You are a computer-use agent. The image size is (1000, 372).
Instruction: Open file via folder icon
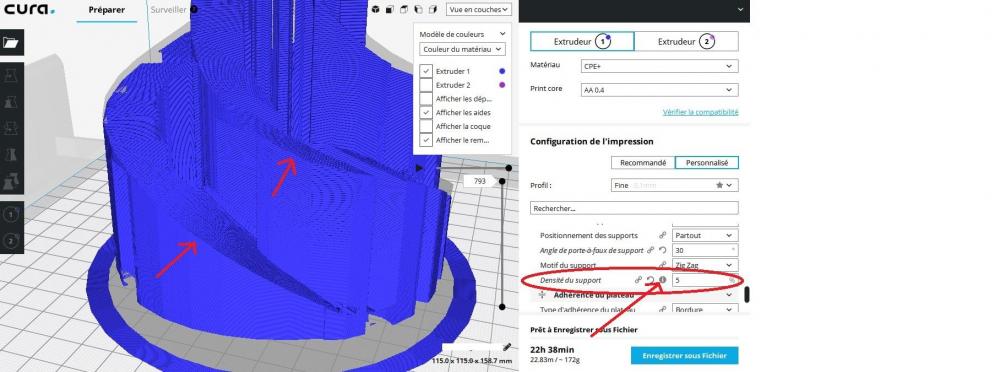(x=11, y=43)
